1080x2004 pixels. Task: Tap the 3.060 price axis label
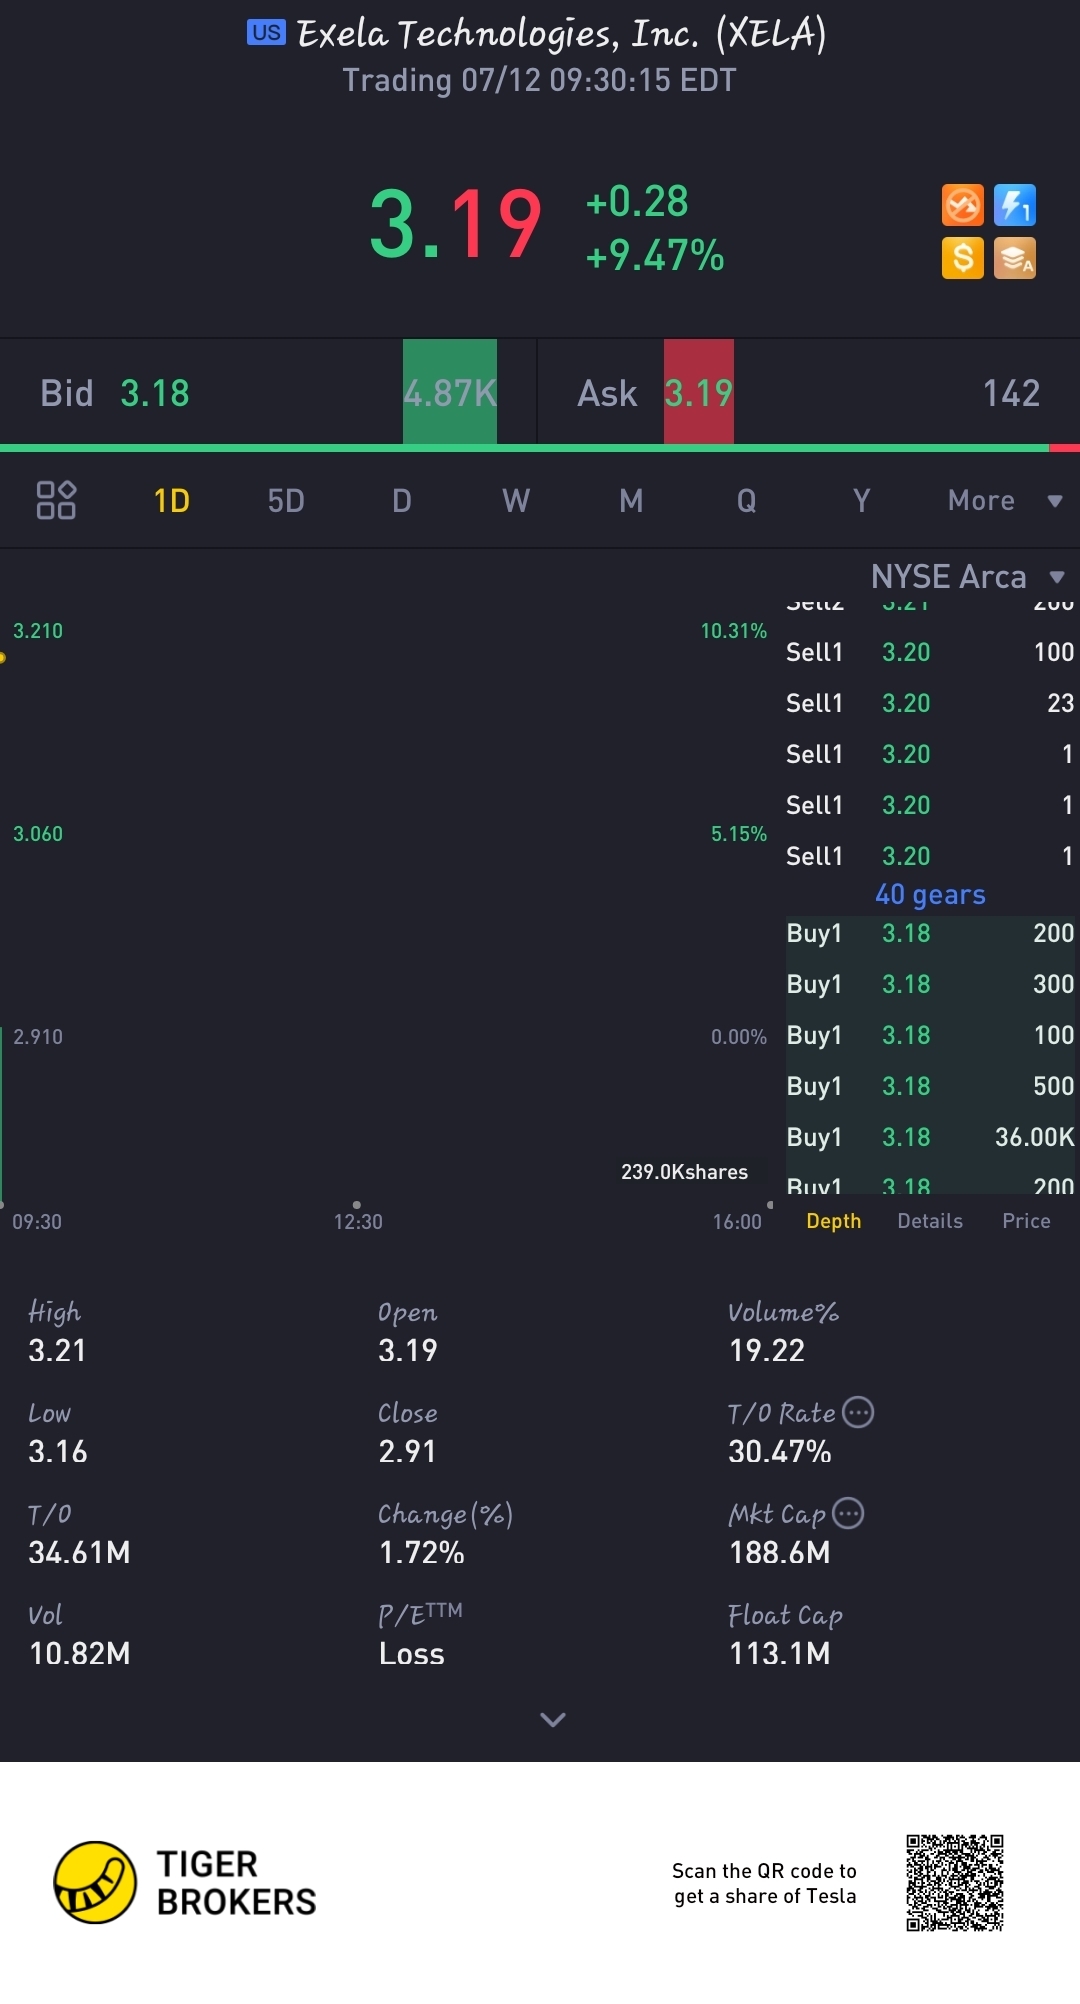[38, 834]
